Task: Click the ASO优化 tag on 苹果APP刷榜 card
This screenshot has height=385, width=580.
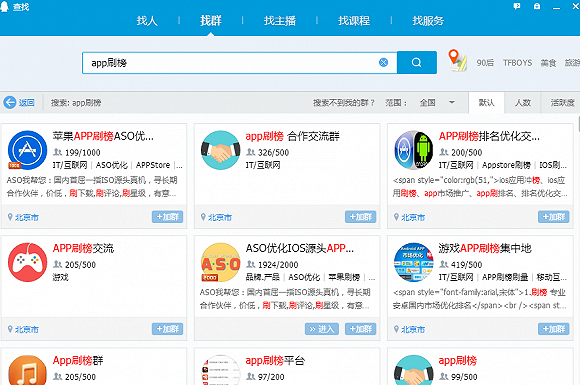Action: (x=112, y=165)
